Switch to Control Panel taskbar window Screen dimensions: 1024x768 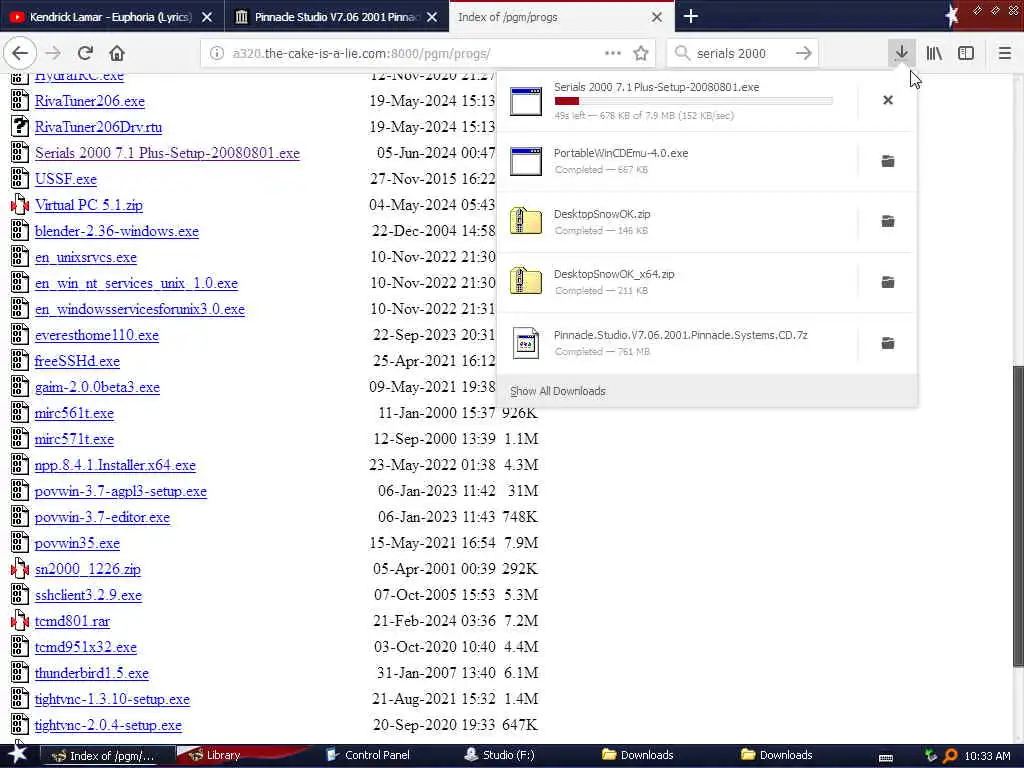[376, 756]
